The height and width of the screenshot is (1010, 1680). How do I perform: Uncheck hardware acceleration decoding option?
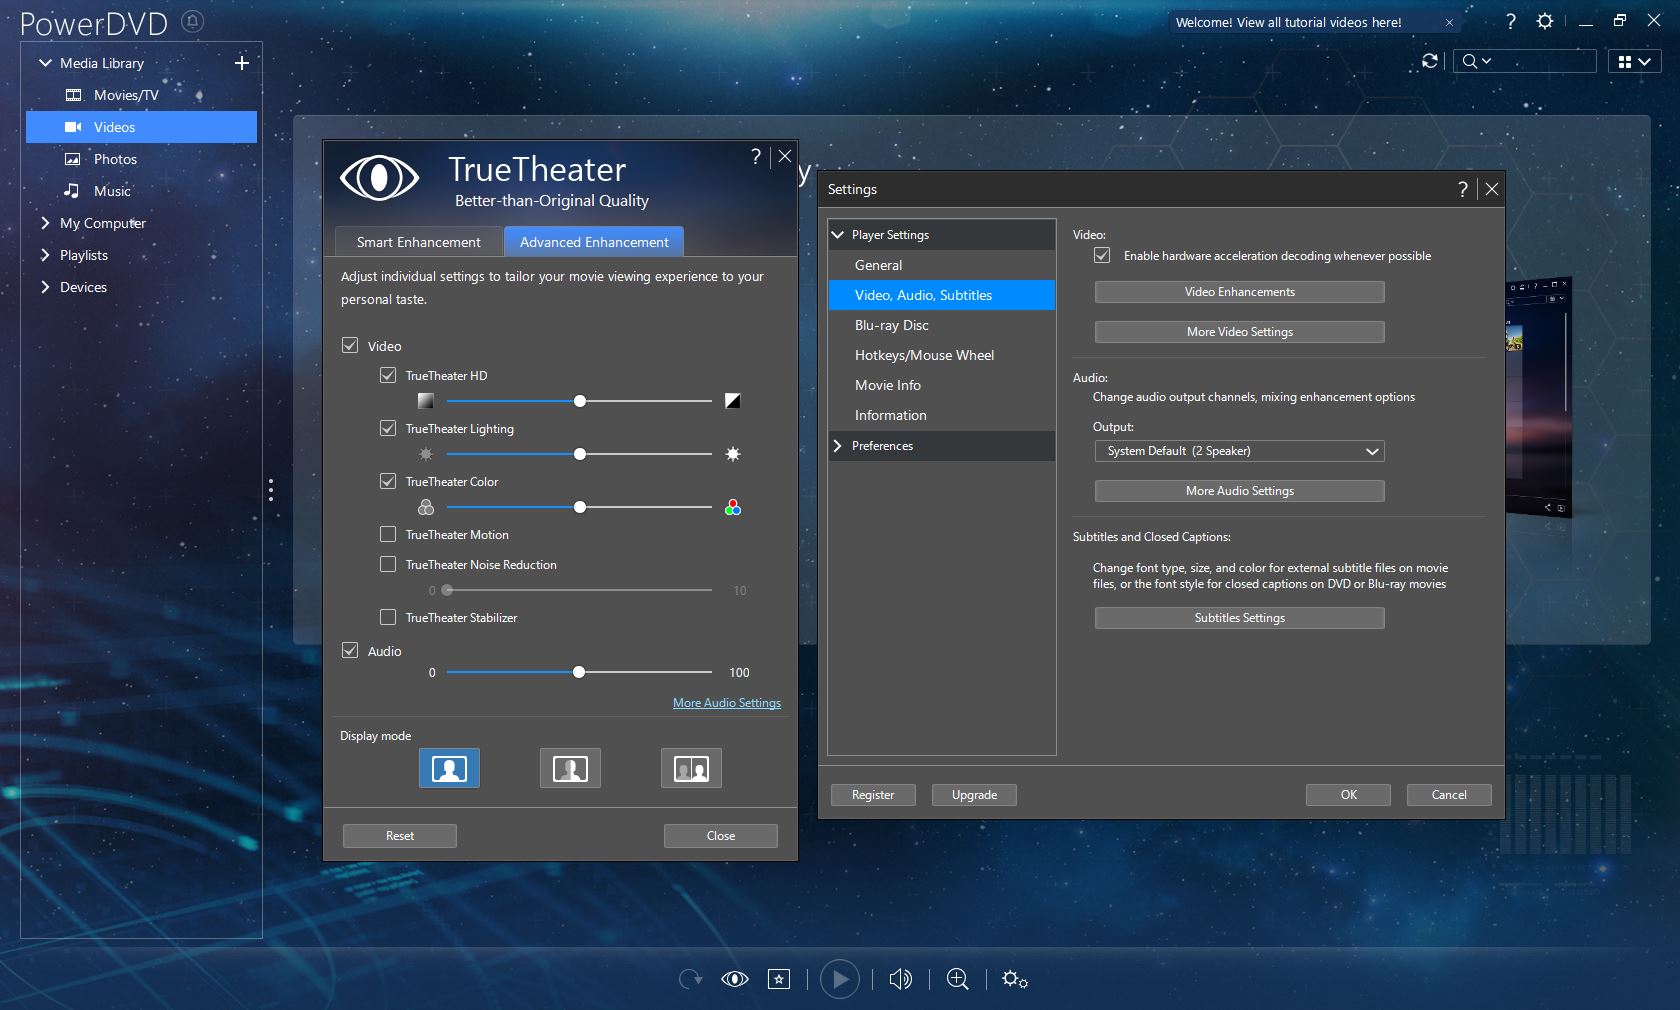coord(1101,256)
